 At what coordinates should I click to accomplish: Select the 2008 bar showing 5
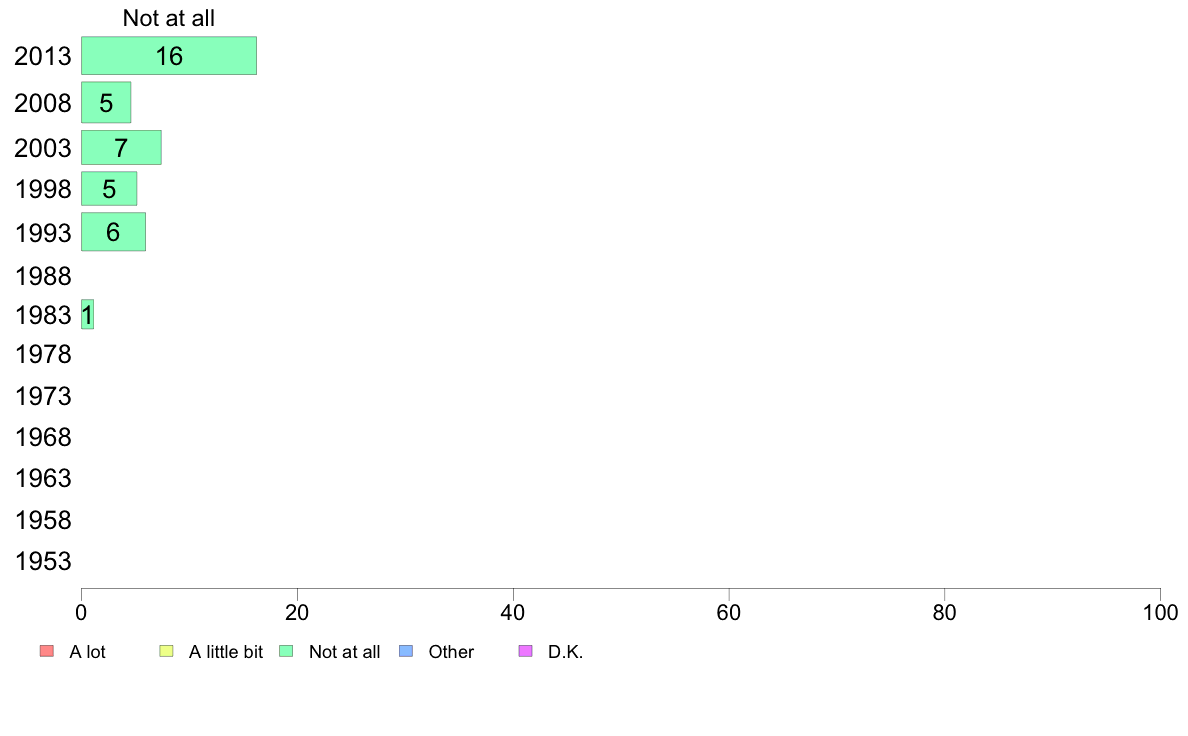(106, 102)
